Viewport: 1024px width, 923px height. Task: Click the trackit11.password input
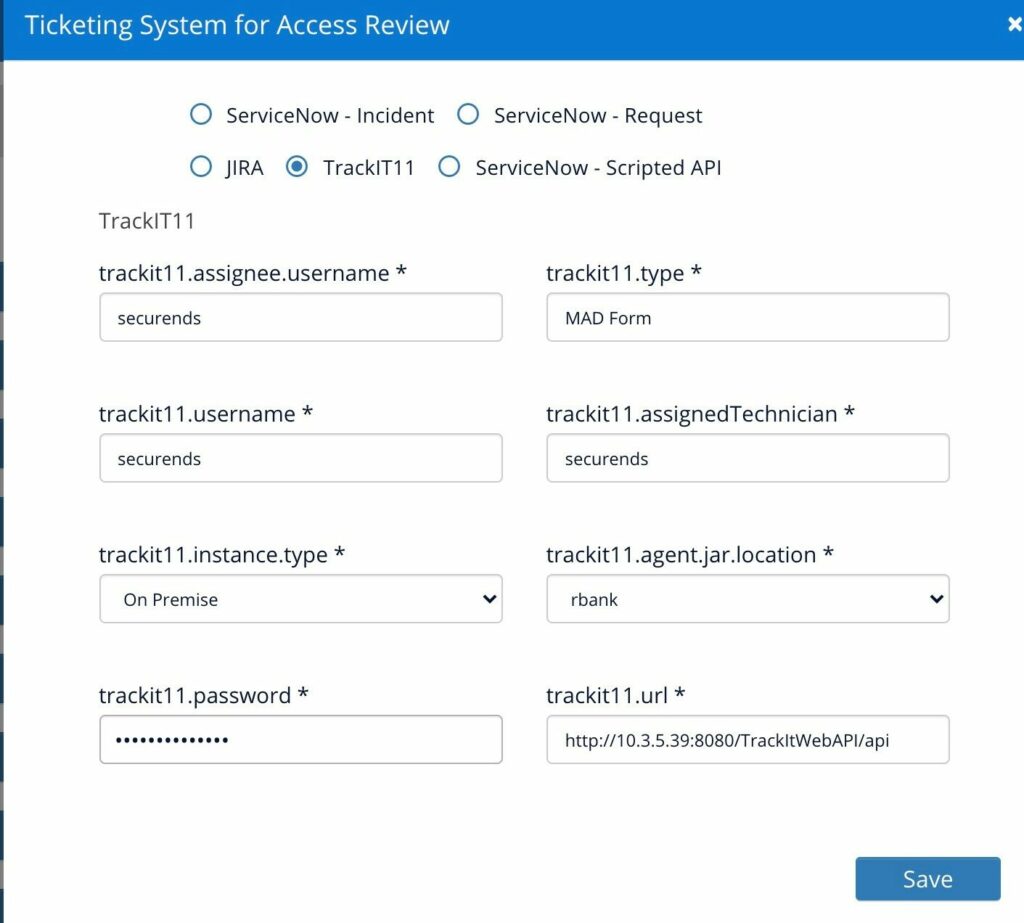coord(300,739)
